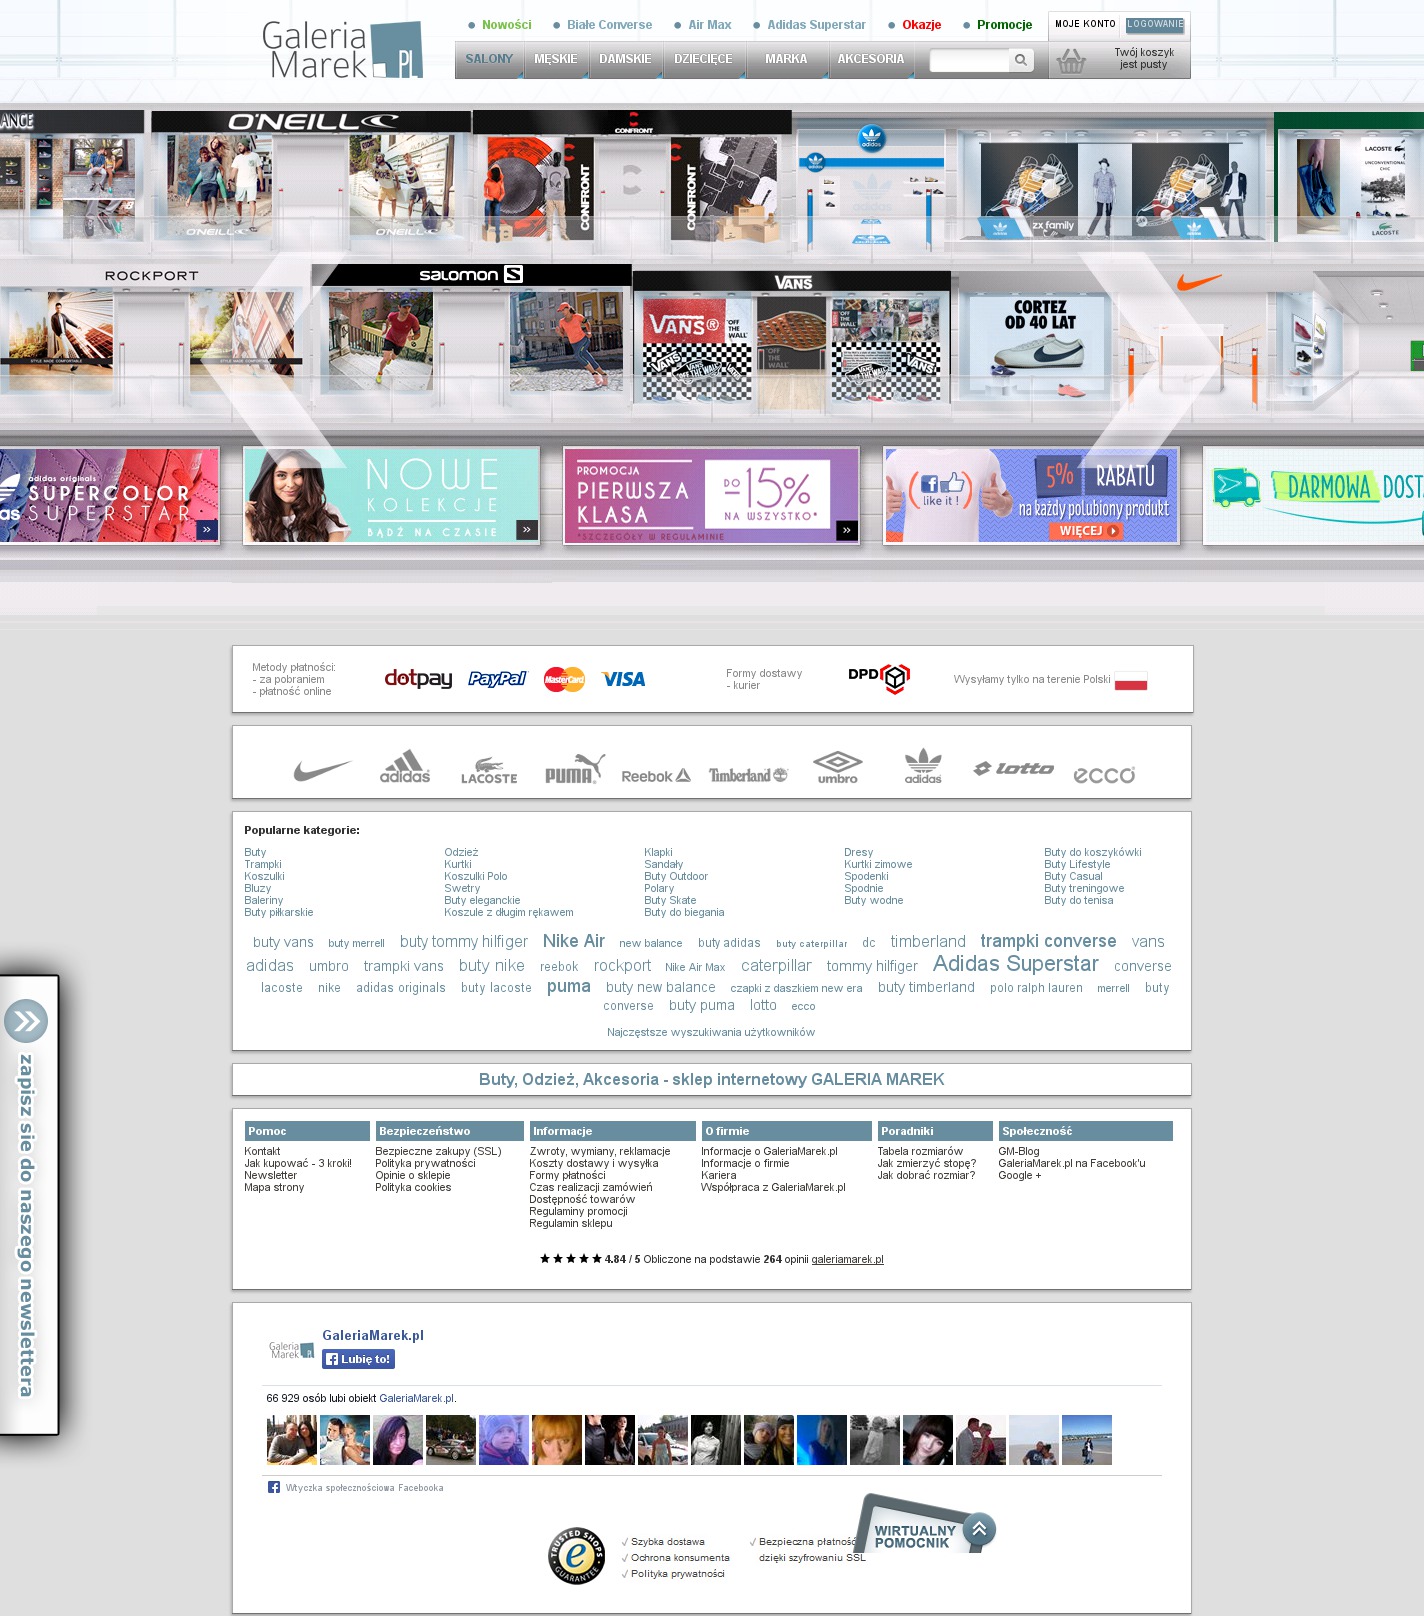Click into the search text field
Image resolution: width=1424 pixels, height=1616 pixels.
coord(968,60)
